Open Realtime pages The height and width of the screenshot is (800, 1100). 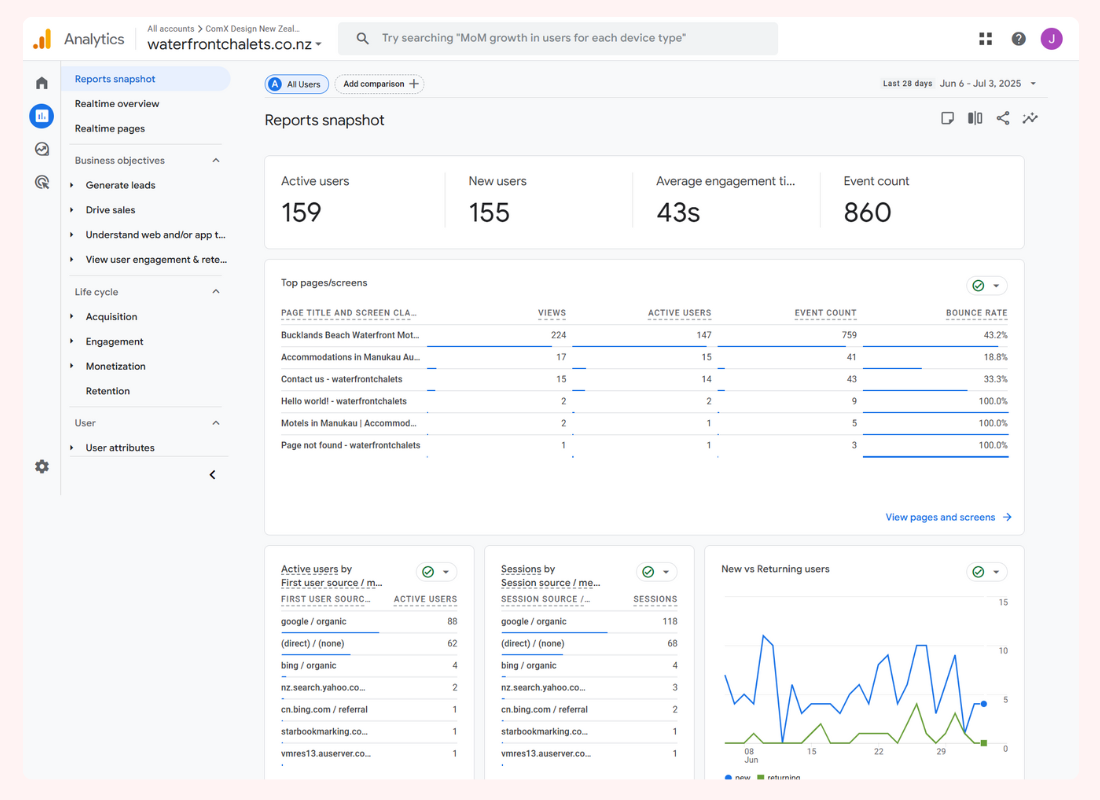109,129
